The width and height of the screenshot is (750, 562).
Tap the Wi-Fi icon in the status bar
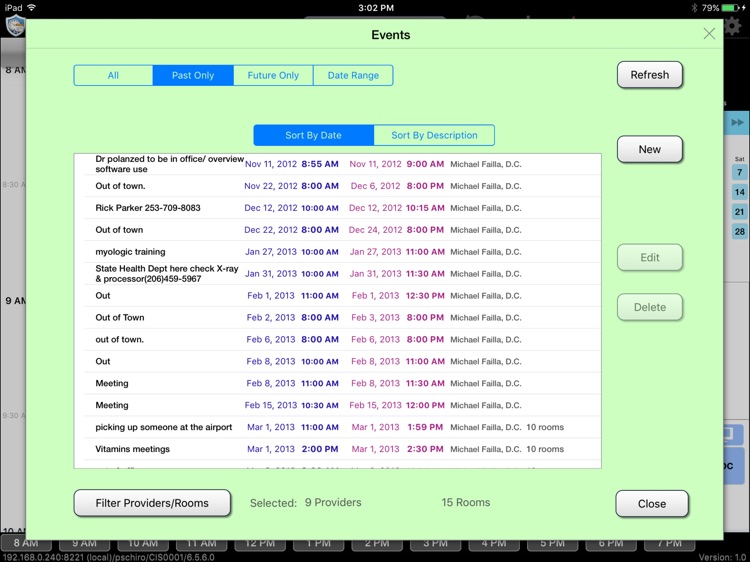point(32,8)
